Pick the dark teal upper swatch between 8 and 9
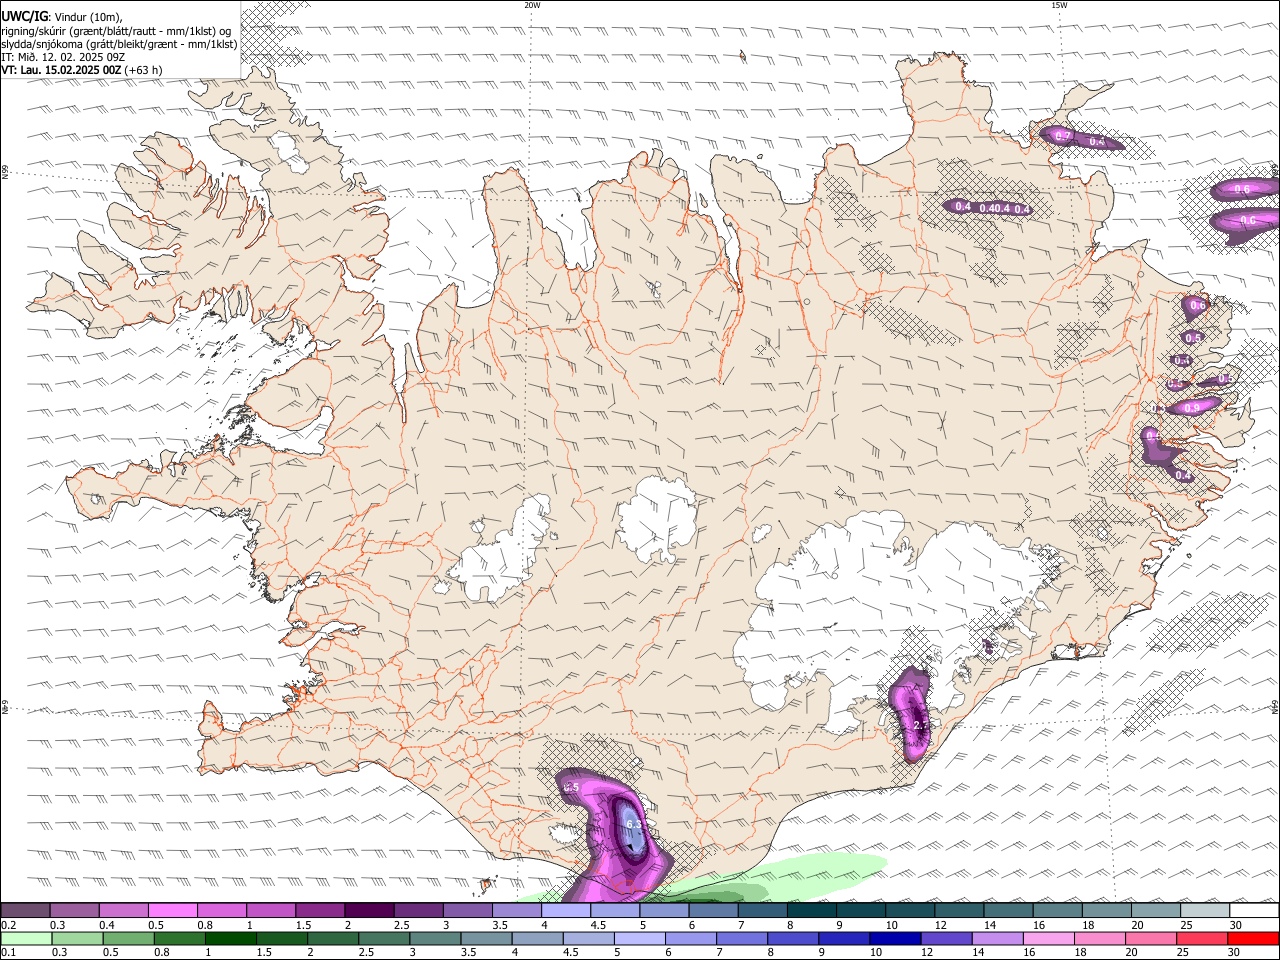The image size is (1280, 960). (x=811, y=910)
